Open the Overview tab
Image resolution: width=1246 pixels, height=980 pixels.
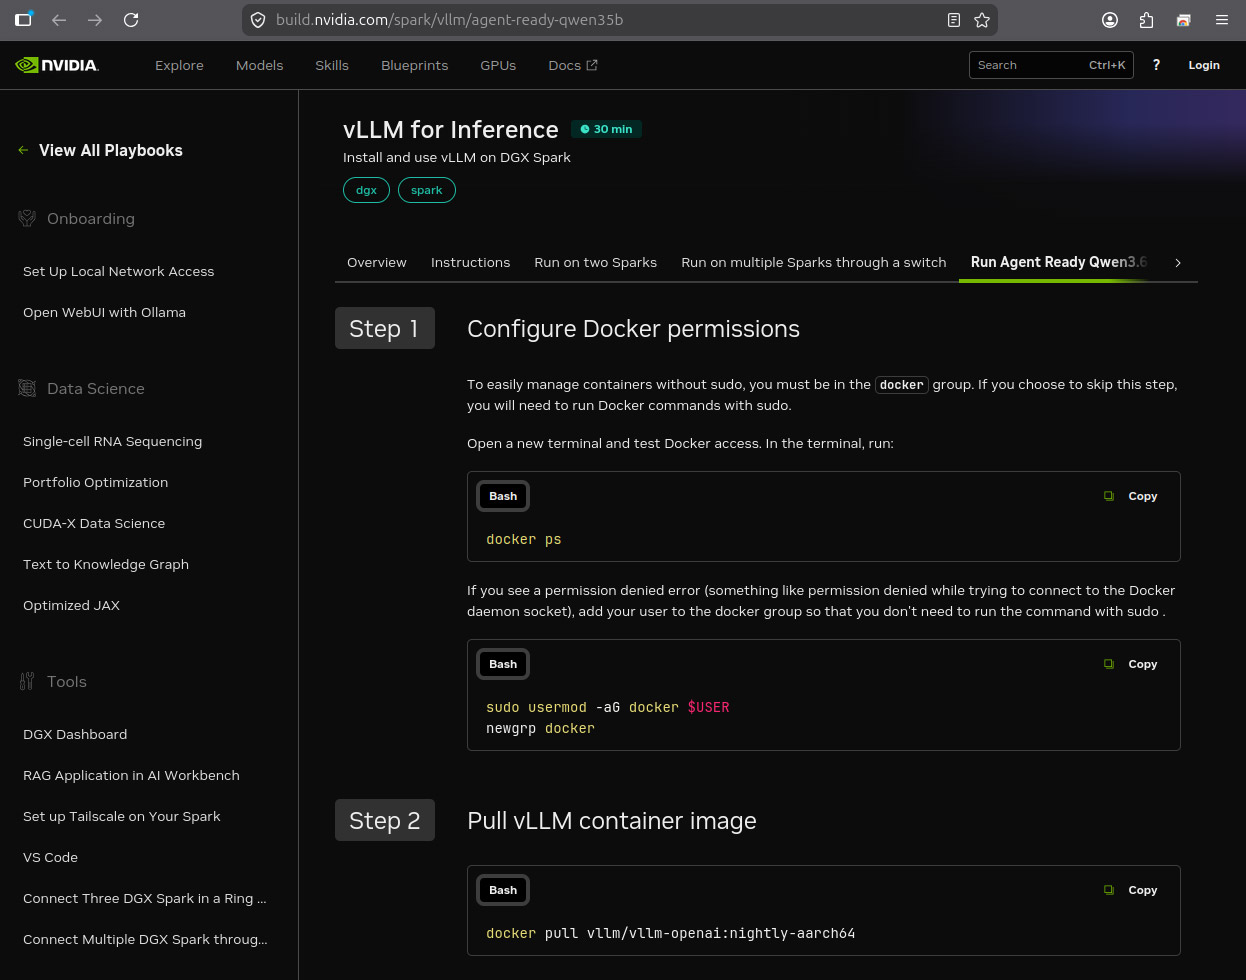[x=377, y=262]
